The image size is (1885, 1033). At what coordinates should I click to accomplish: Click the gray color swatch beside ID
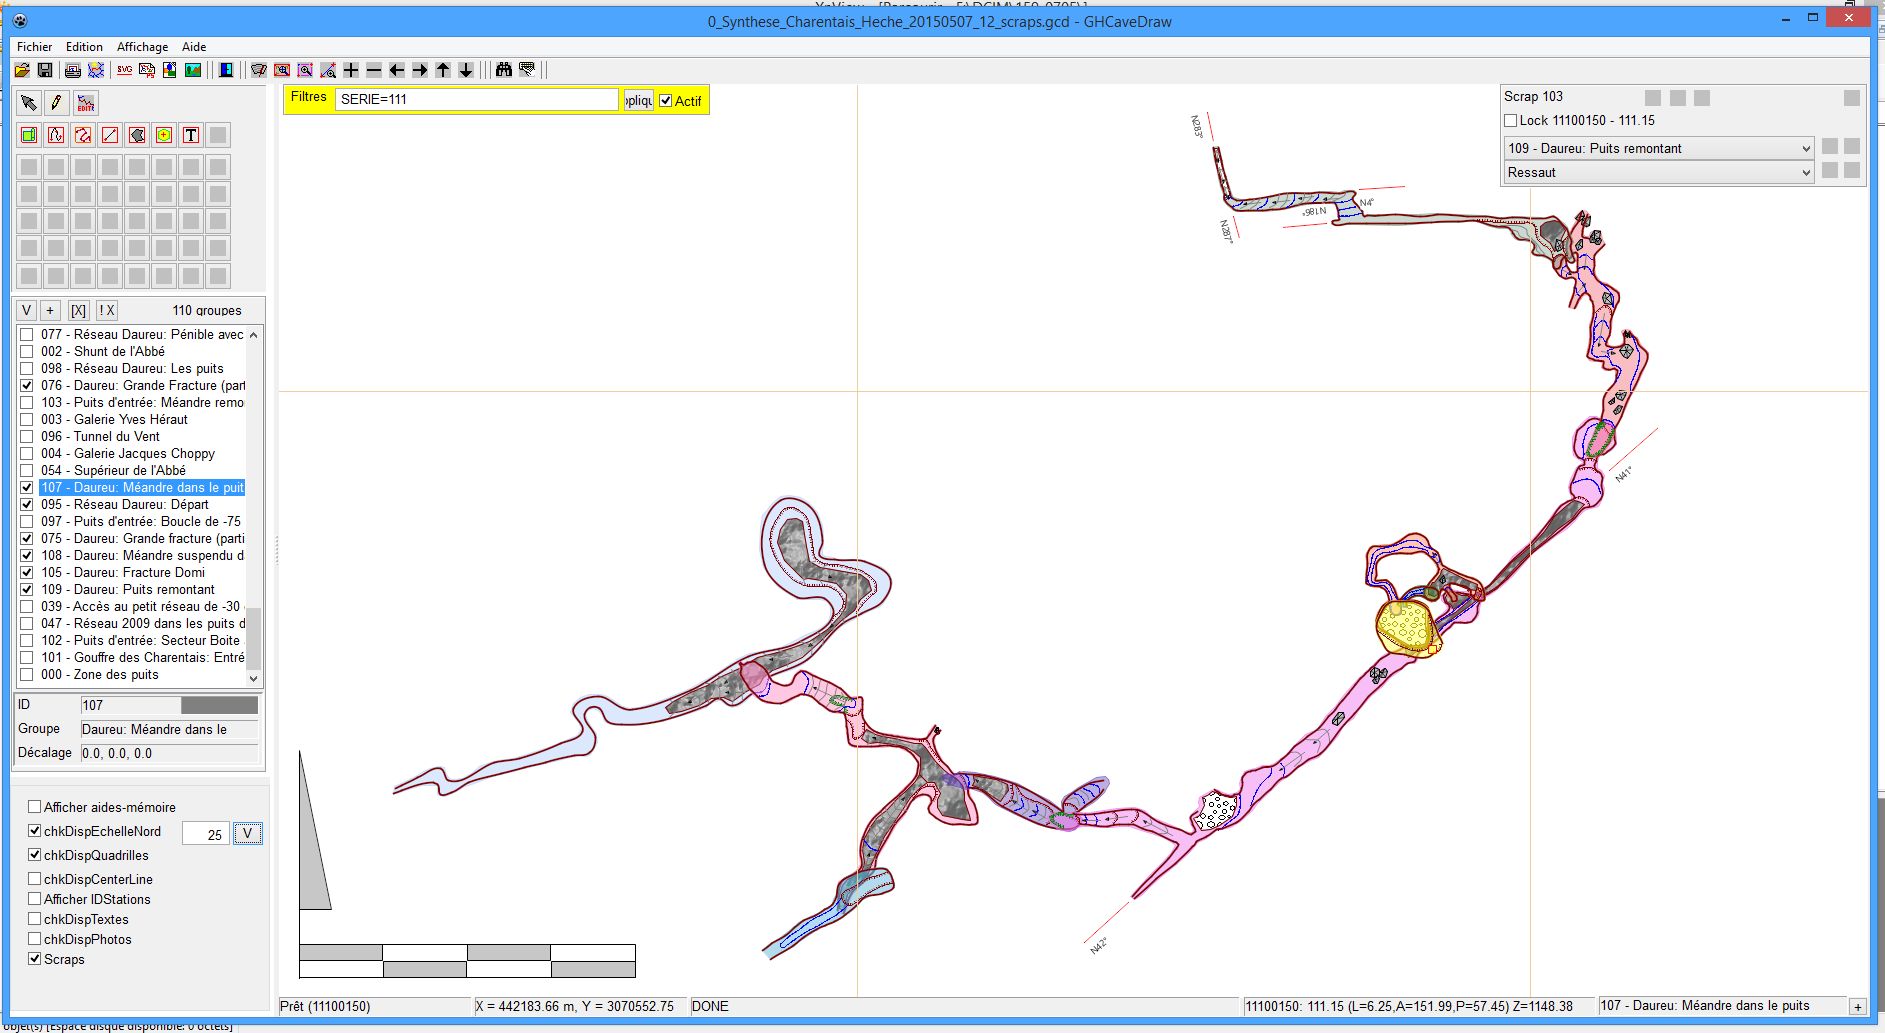[219, 705]
